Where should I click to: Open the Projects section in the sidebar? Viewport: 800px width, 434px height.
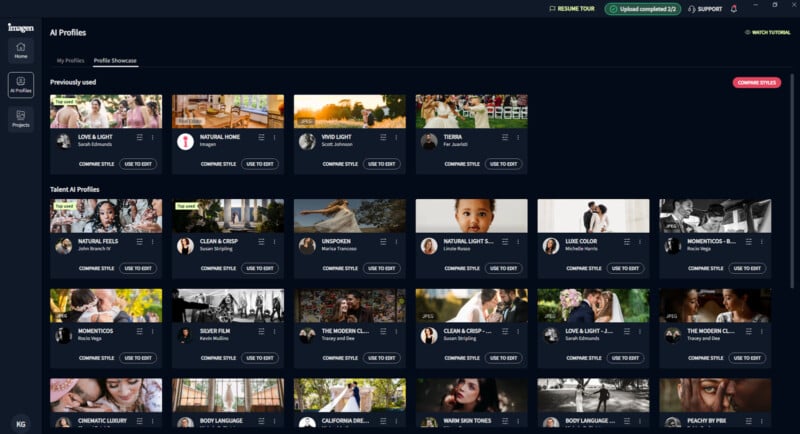coord(21,119)
